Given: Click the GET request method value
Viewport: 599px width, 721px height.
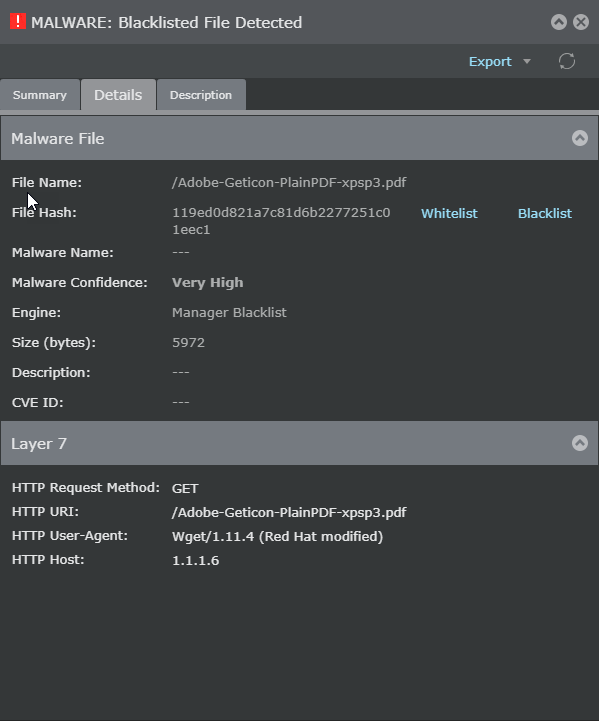Looking at the screenshot, I should pos(185,488).
